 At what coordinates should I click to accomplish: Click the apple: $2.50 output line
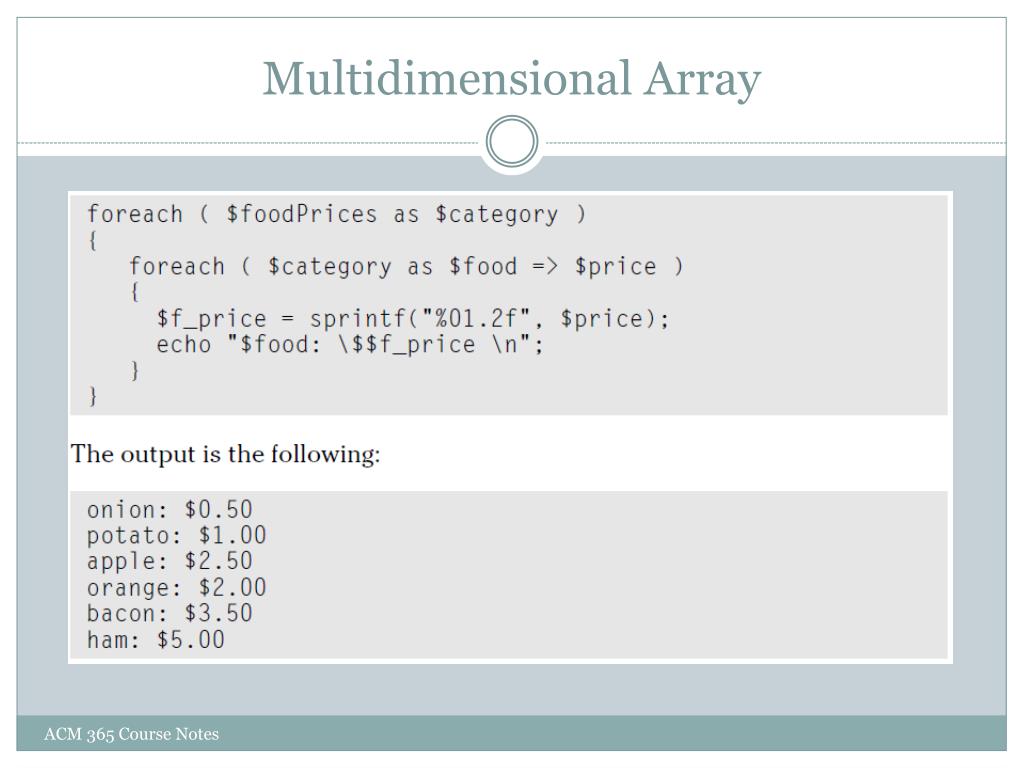pyautogui.click(x=170, y=561)
